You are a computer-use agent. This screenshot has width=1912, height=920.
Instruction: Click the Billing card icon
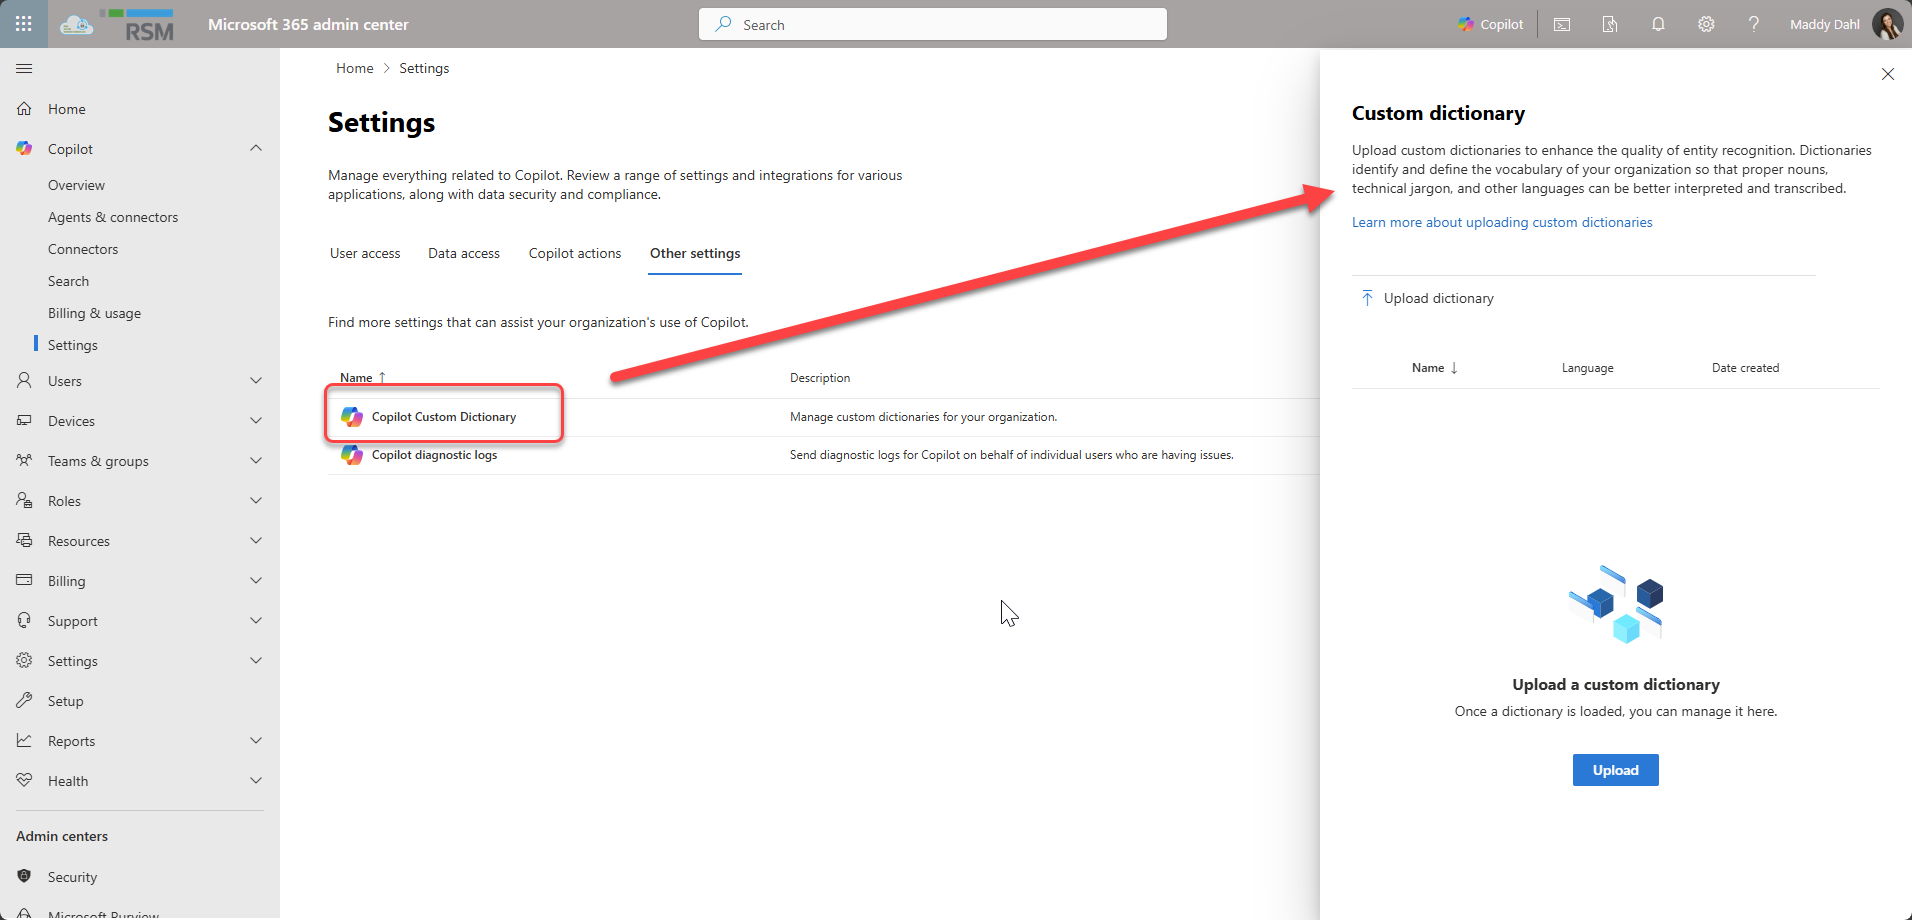(x=24, y=581)
